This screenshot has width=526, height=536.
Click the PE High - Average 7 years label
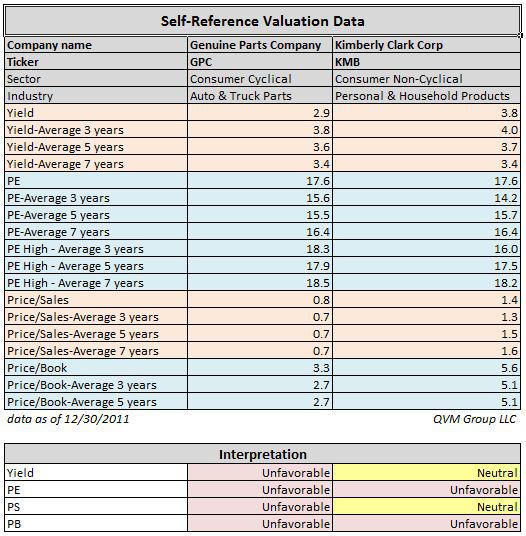pyautogui.click(x=96, y=283)
